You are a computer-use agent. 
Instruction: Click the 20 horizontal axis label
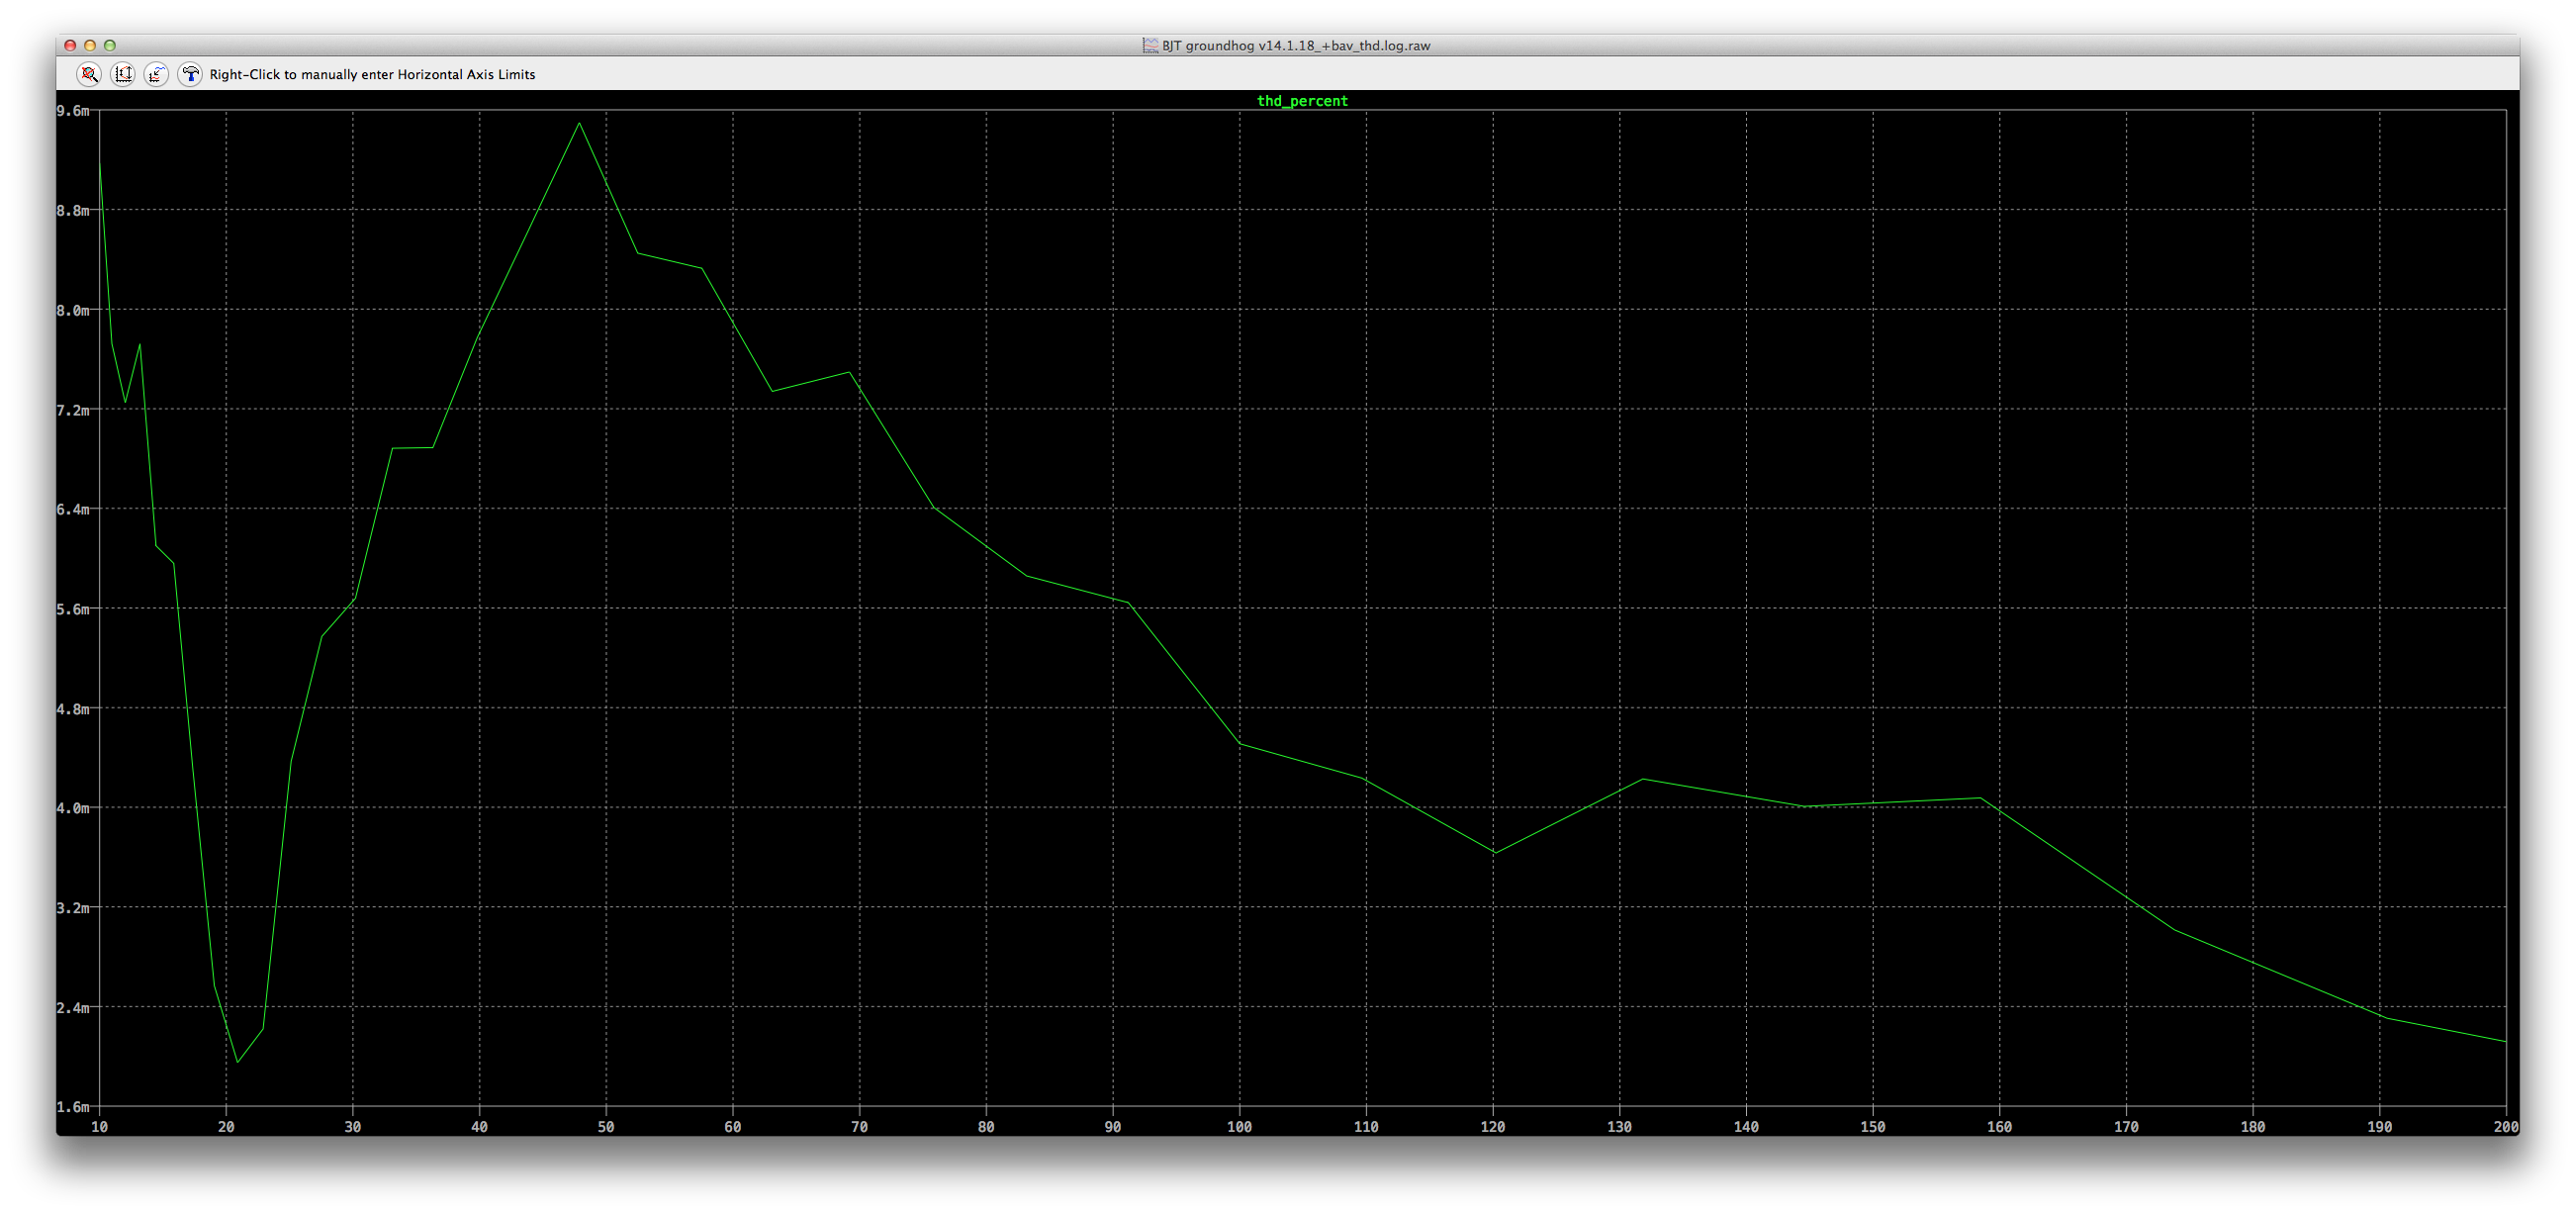(226, 1127)
